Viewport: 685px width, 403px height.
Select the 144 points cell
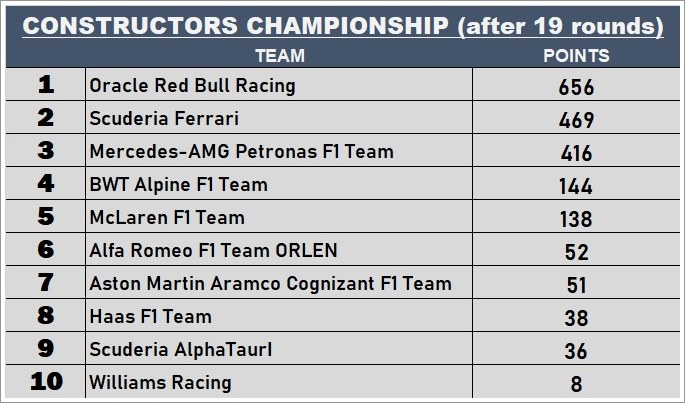click(x=575, y=186)
